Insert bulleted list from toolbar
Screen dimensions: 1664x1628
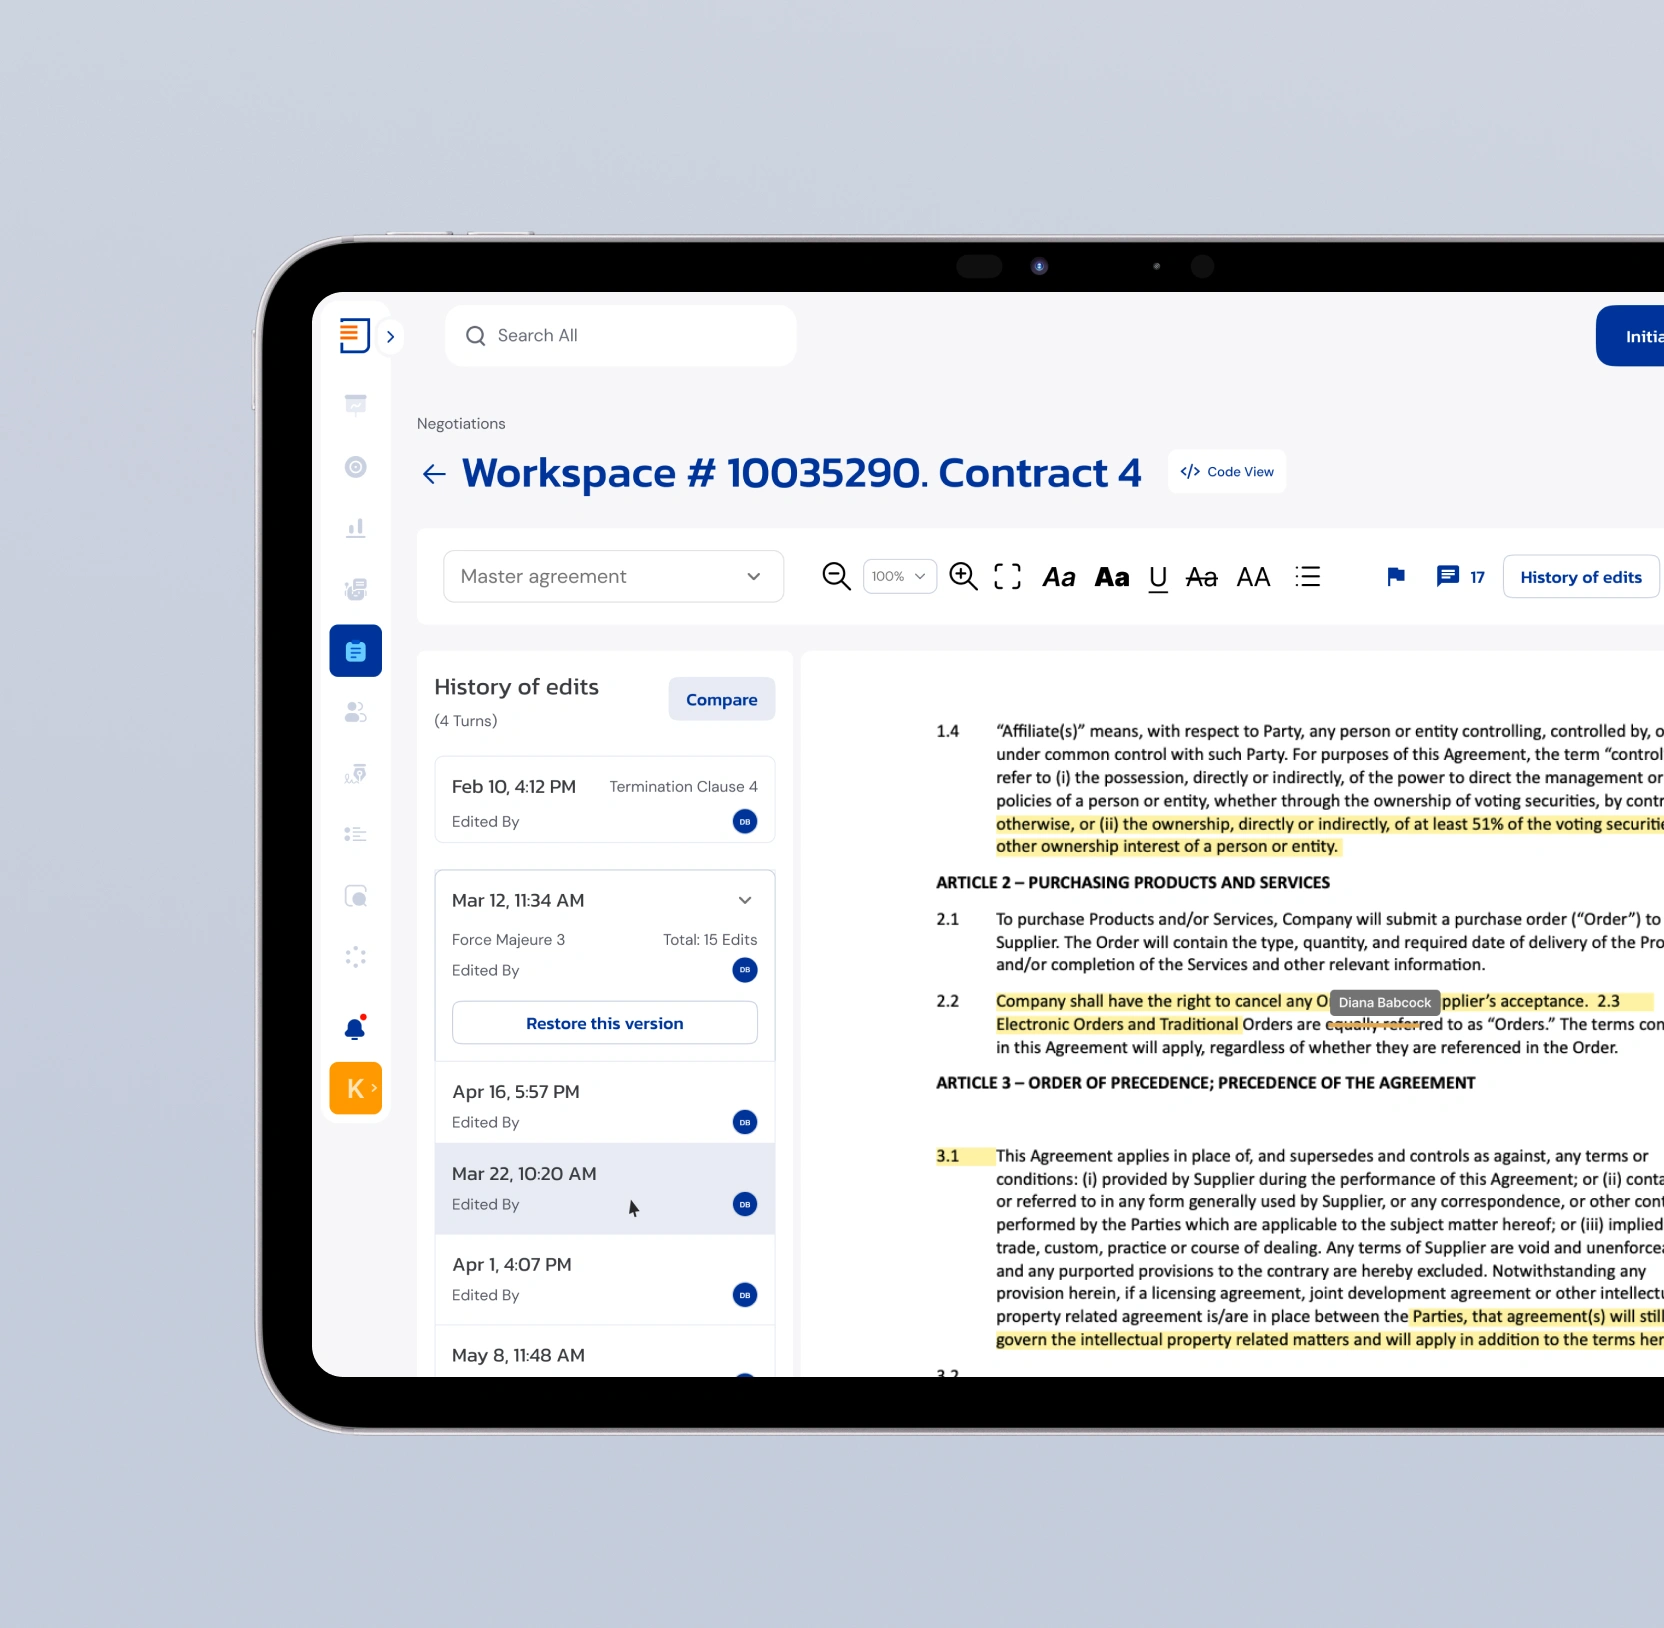pos(1308,577)
